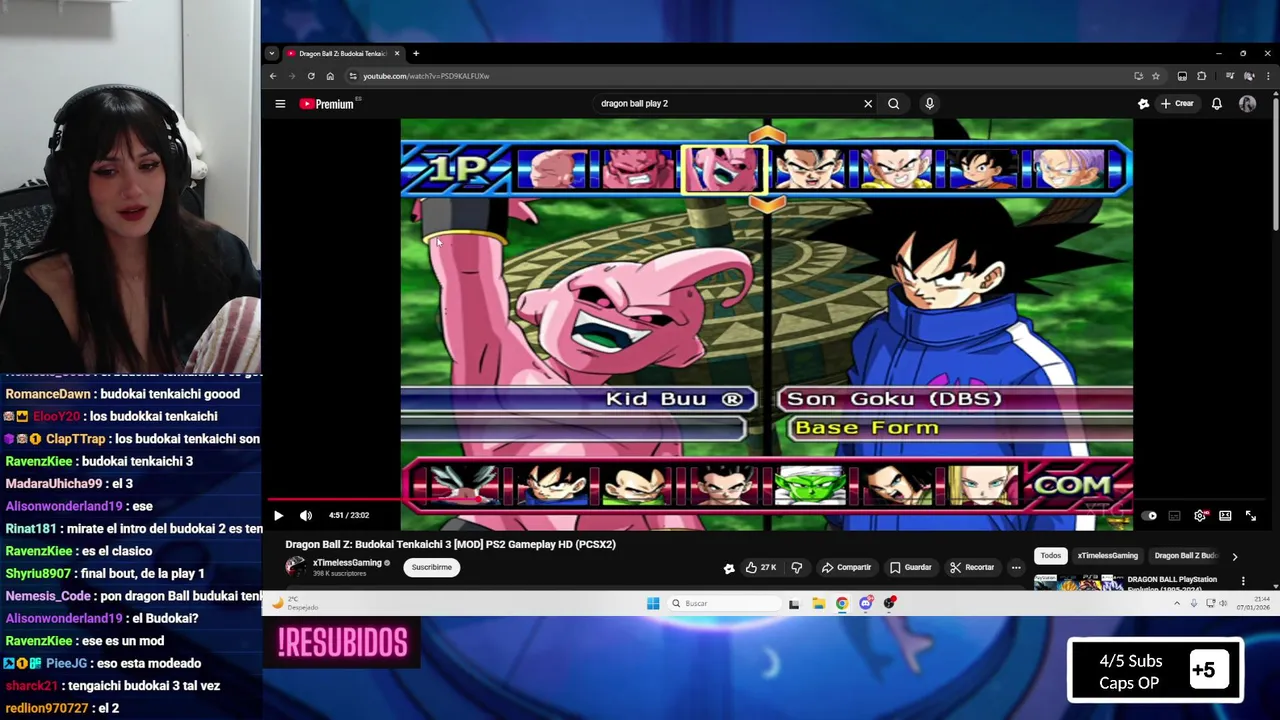Go to YouTube Premium home logo
Screen dimensions: 1280x720
point(327,104)
